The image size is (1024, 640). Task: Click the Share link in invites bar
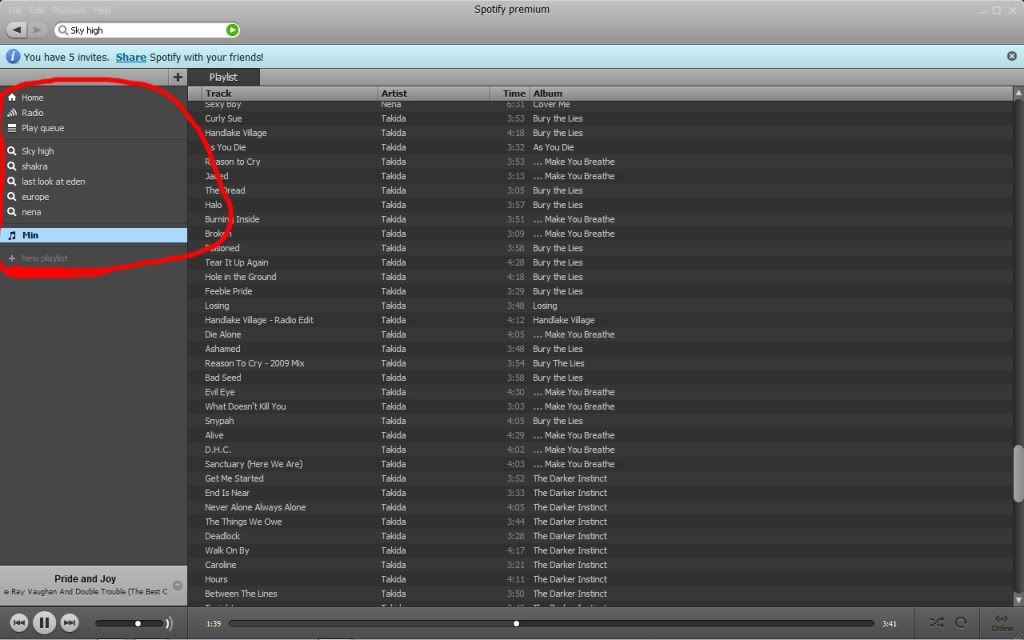click(x=130, y=57)
